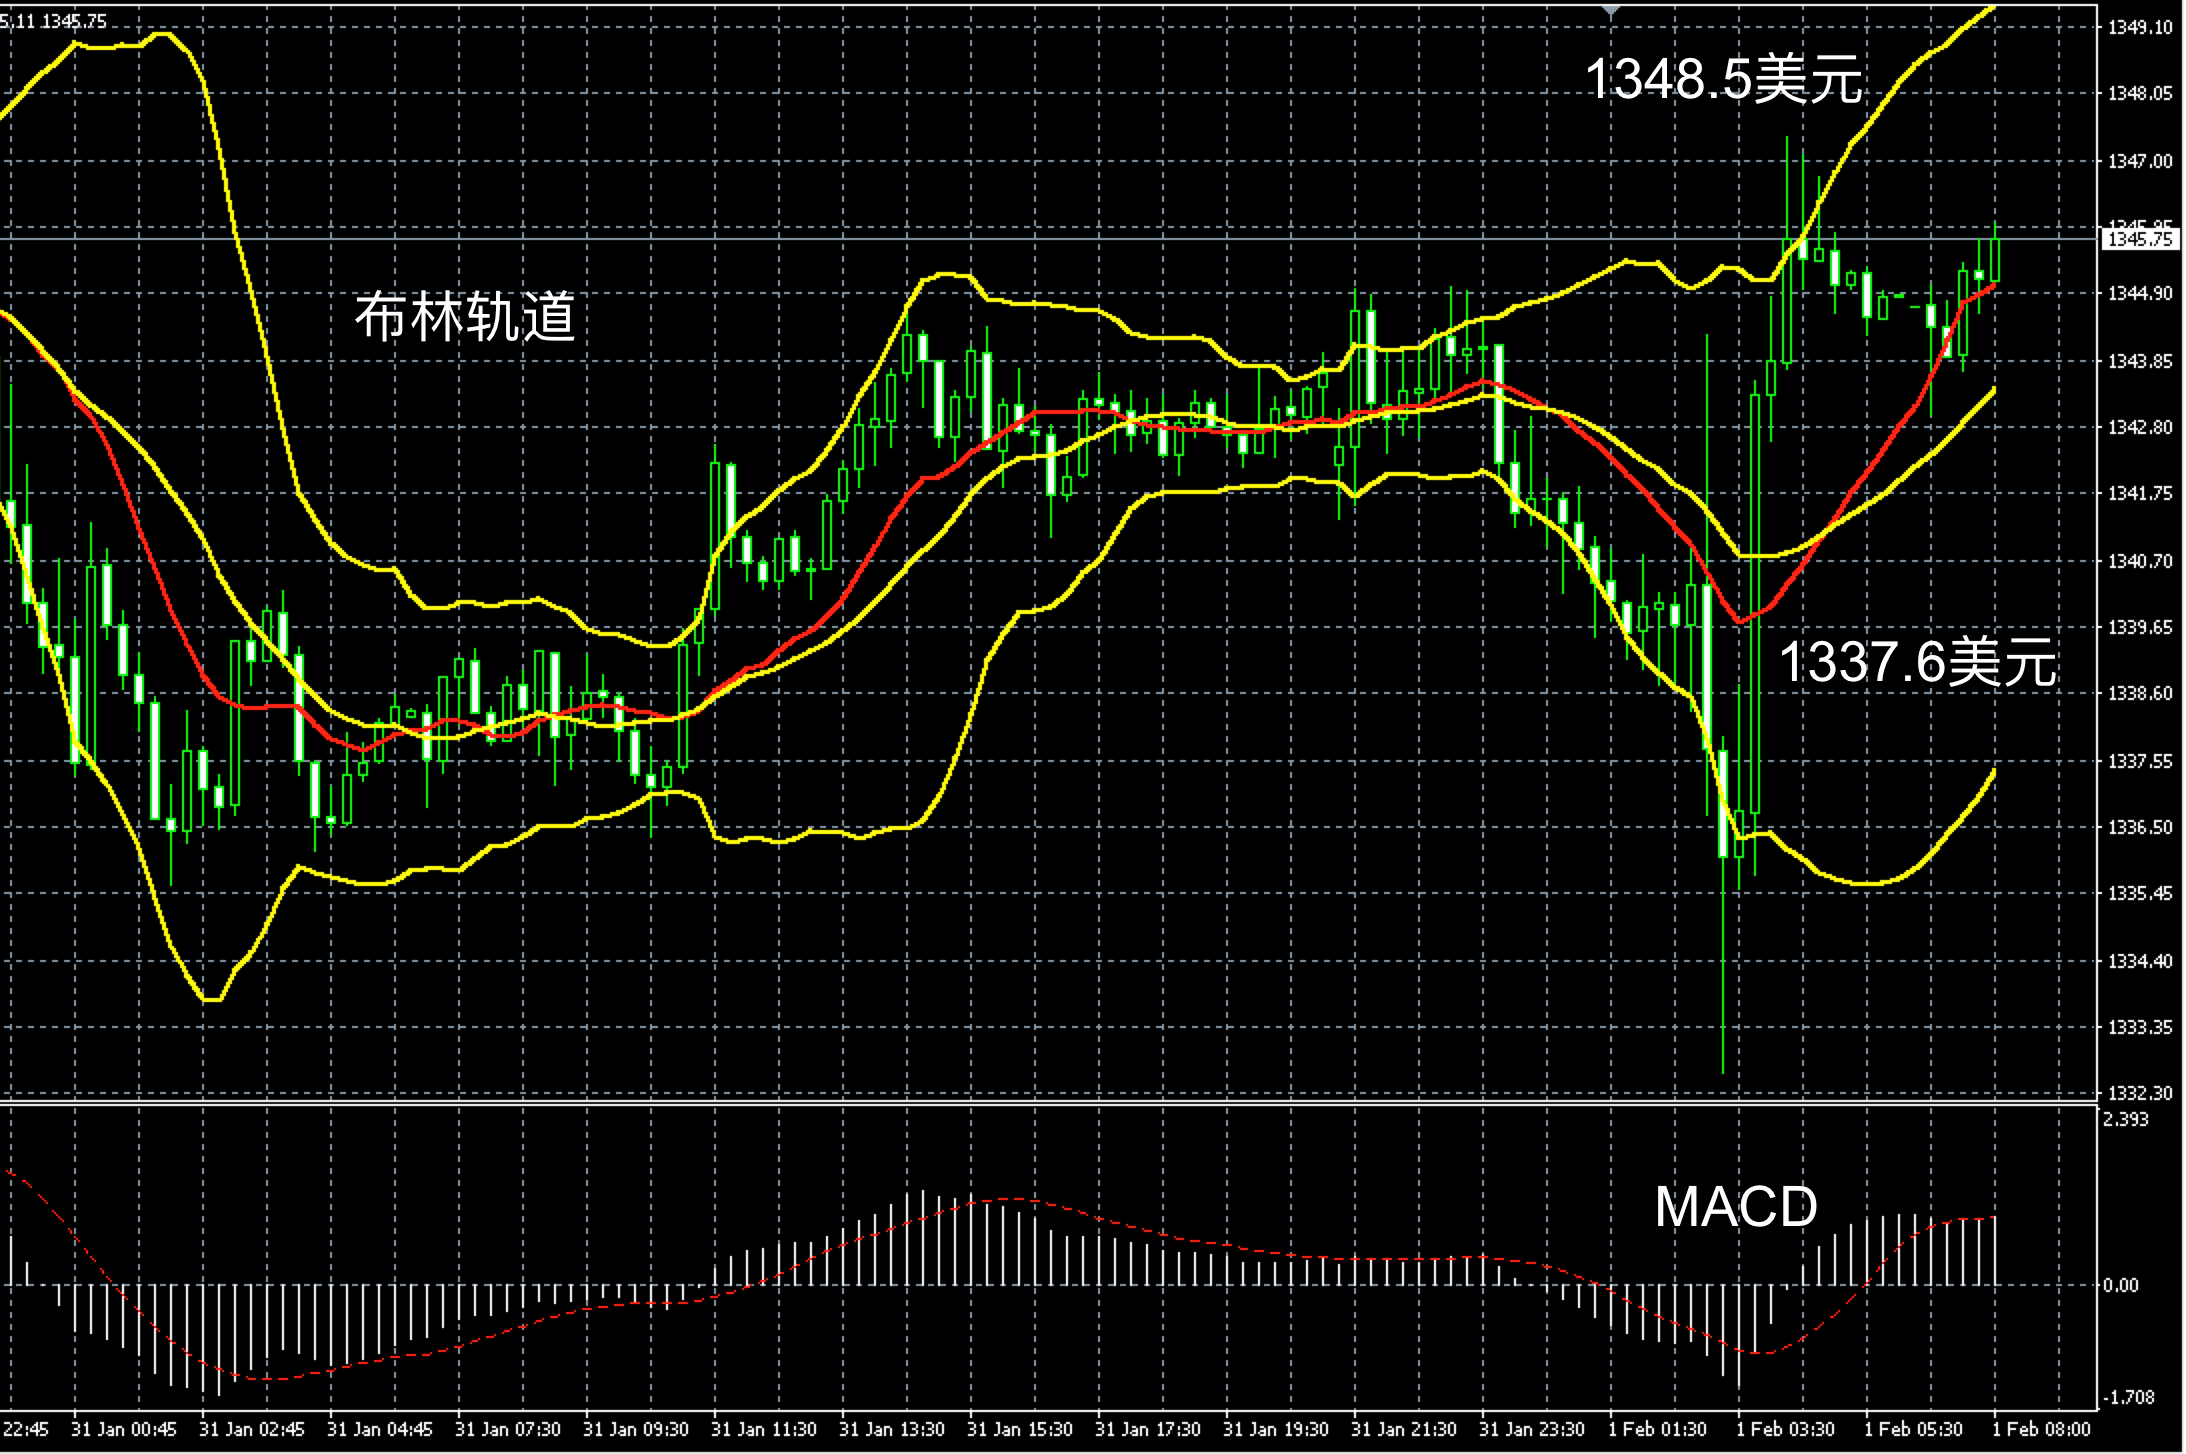The image size is (2186, 1454).
Task: Click the 1336.50 price axis label
Action: click(2139, 827)
